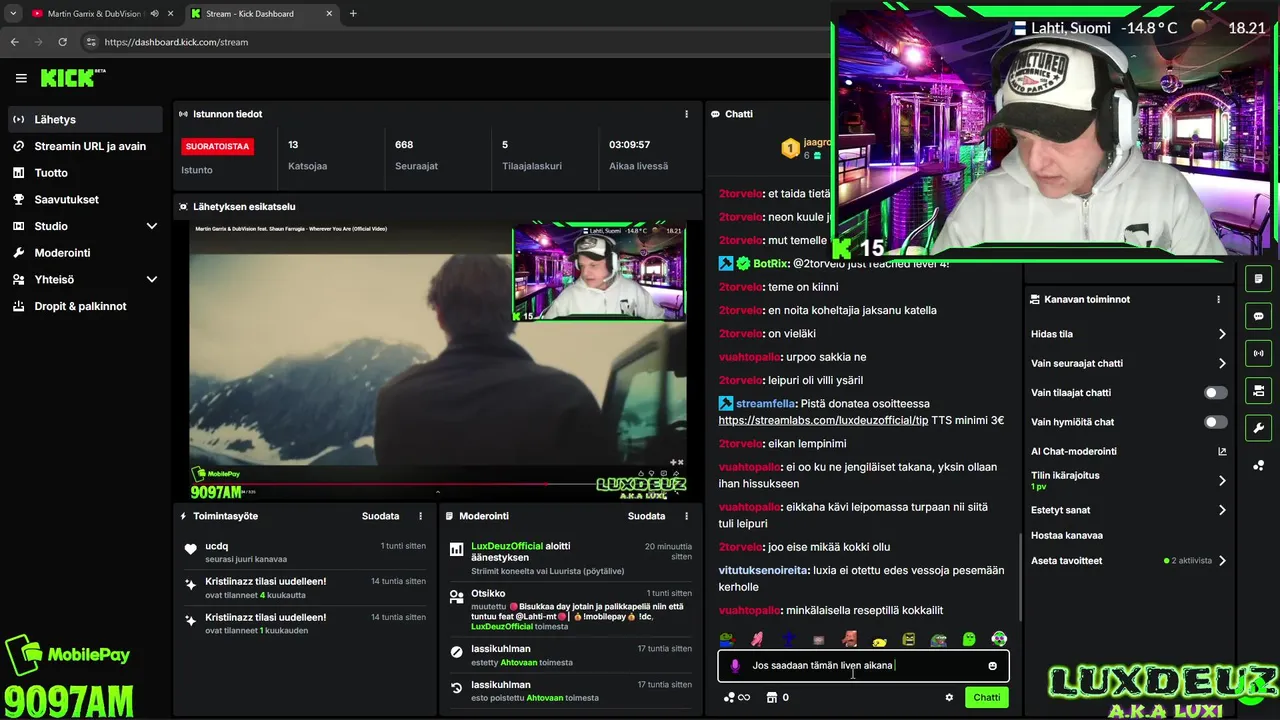Open Suodata filter in Toimintasyöte
Screen dimensions: 1280x720
coord(380,516)
